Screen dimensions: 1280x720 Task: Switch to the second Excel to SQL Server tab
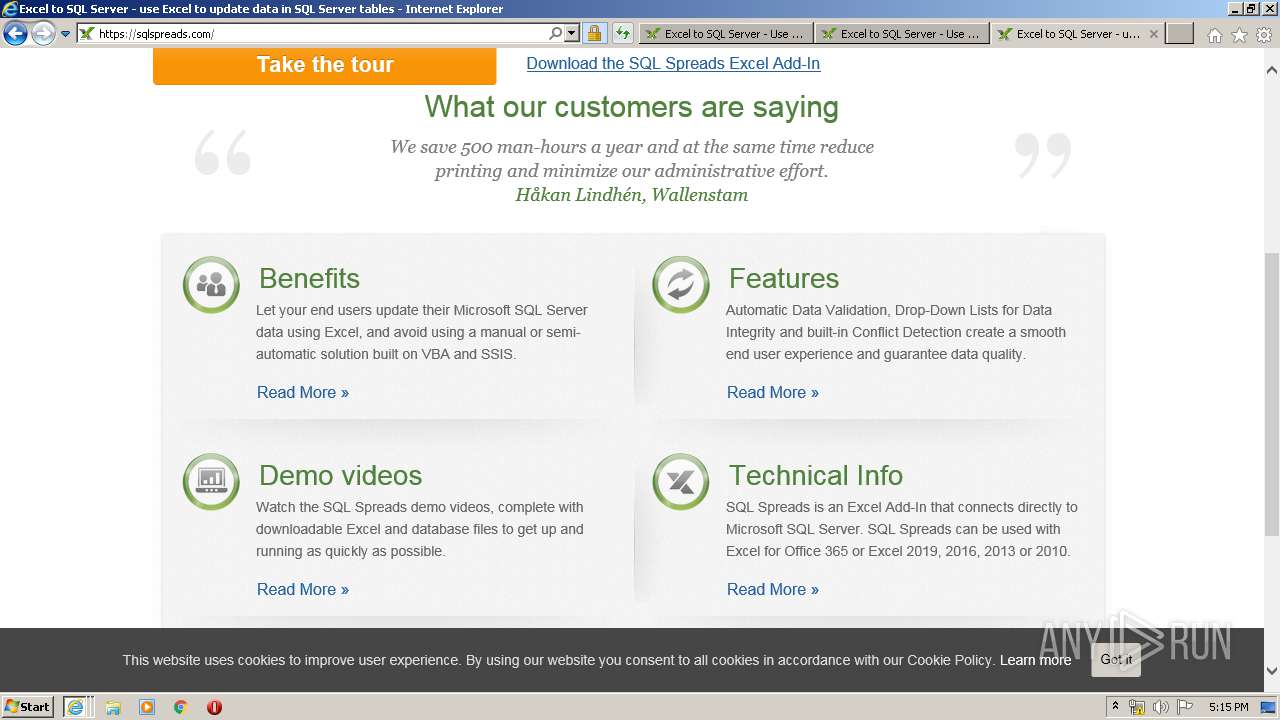(902, 33)
